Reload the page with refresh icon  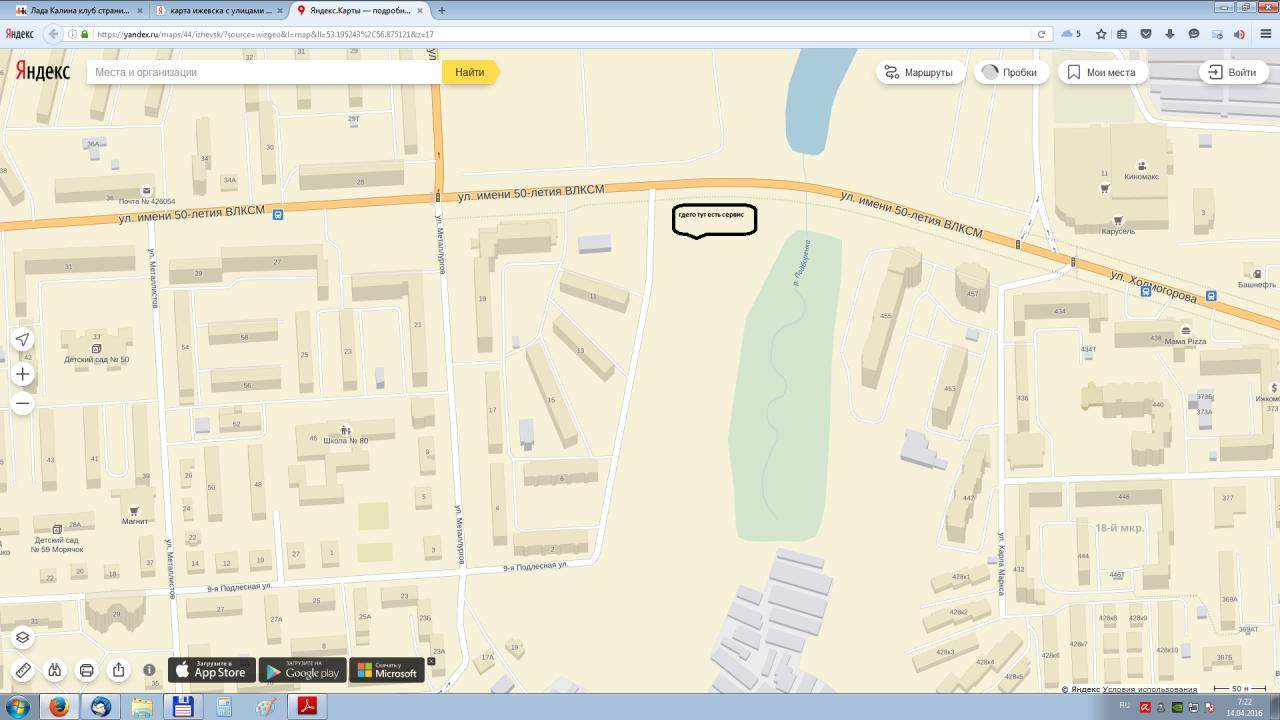(x=1041, y=34)
